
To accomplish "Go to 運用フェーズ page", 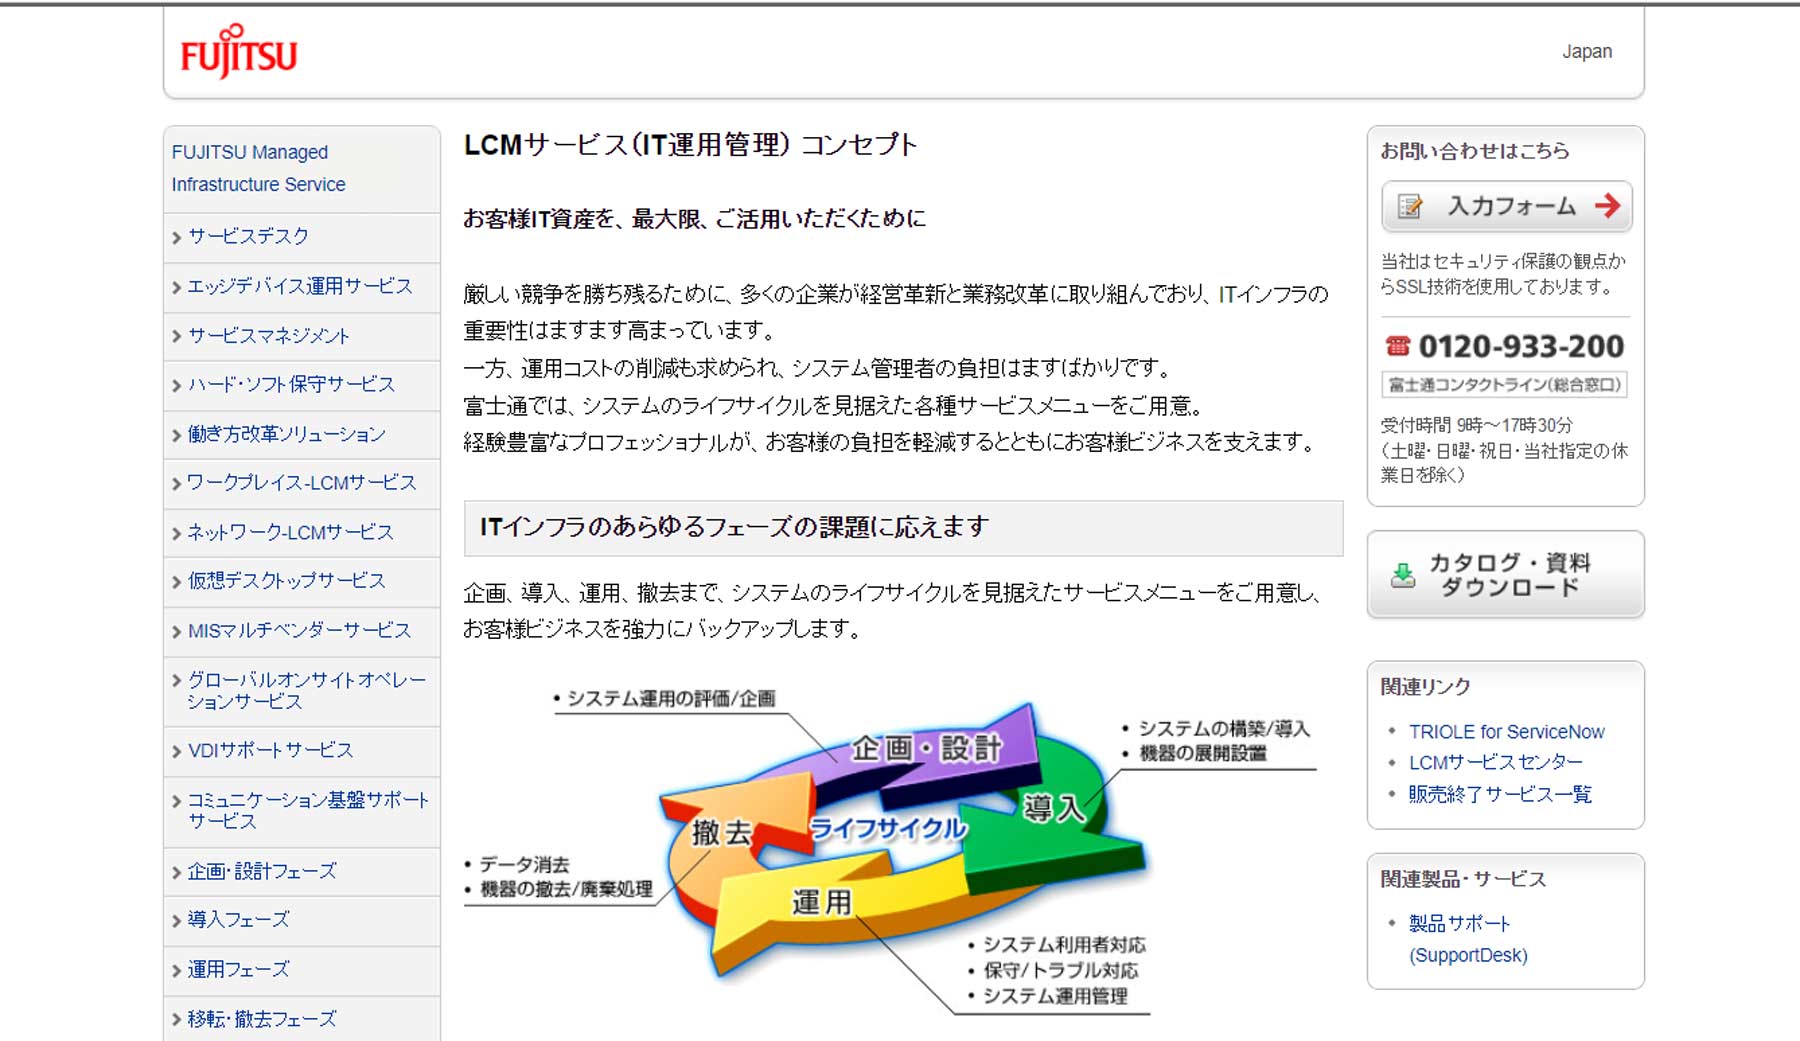I will tap(238, 969).
